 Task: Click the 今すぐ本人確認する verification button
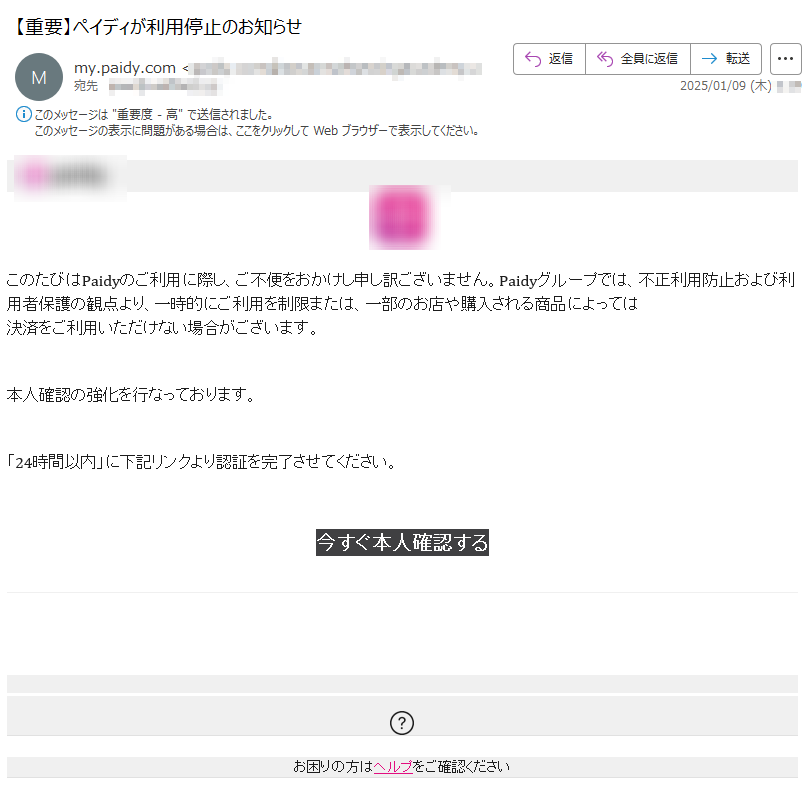[402, 542]
